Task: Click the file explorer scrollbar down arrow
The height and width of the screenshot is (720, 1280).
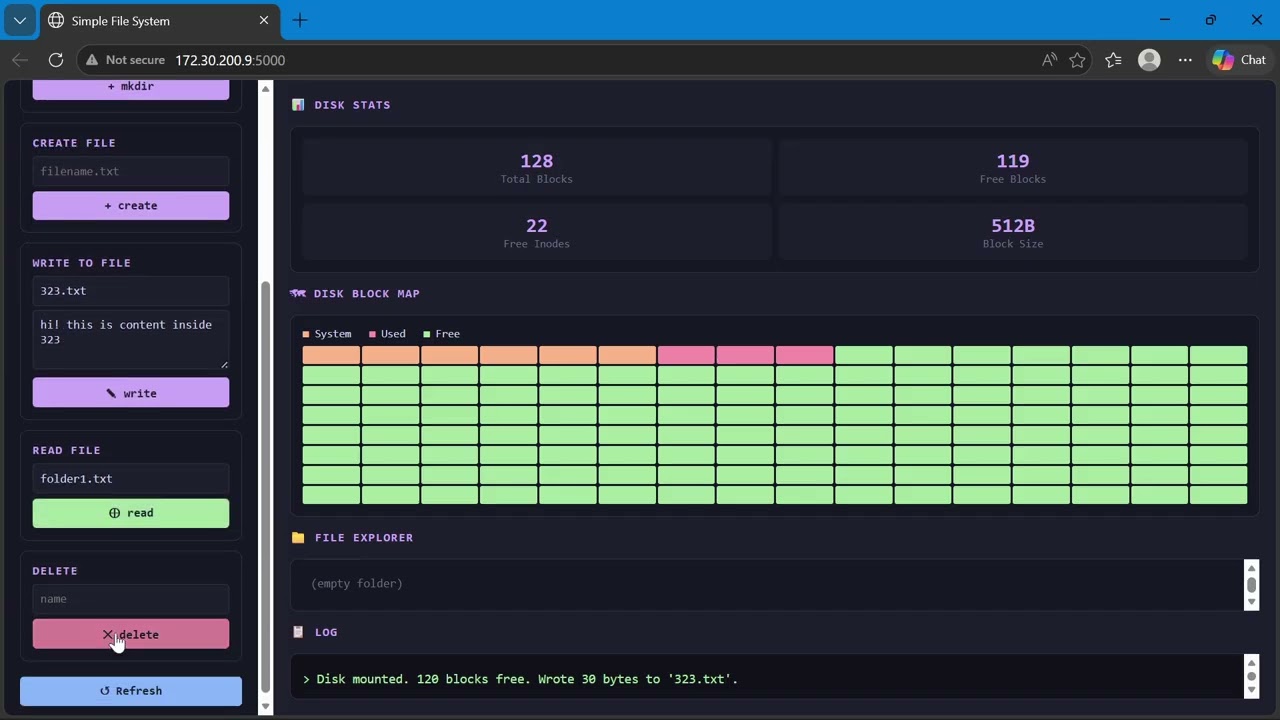Action: point(1251,602)
